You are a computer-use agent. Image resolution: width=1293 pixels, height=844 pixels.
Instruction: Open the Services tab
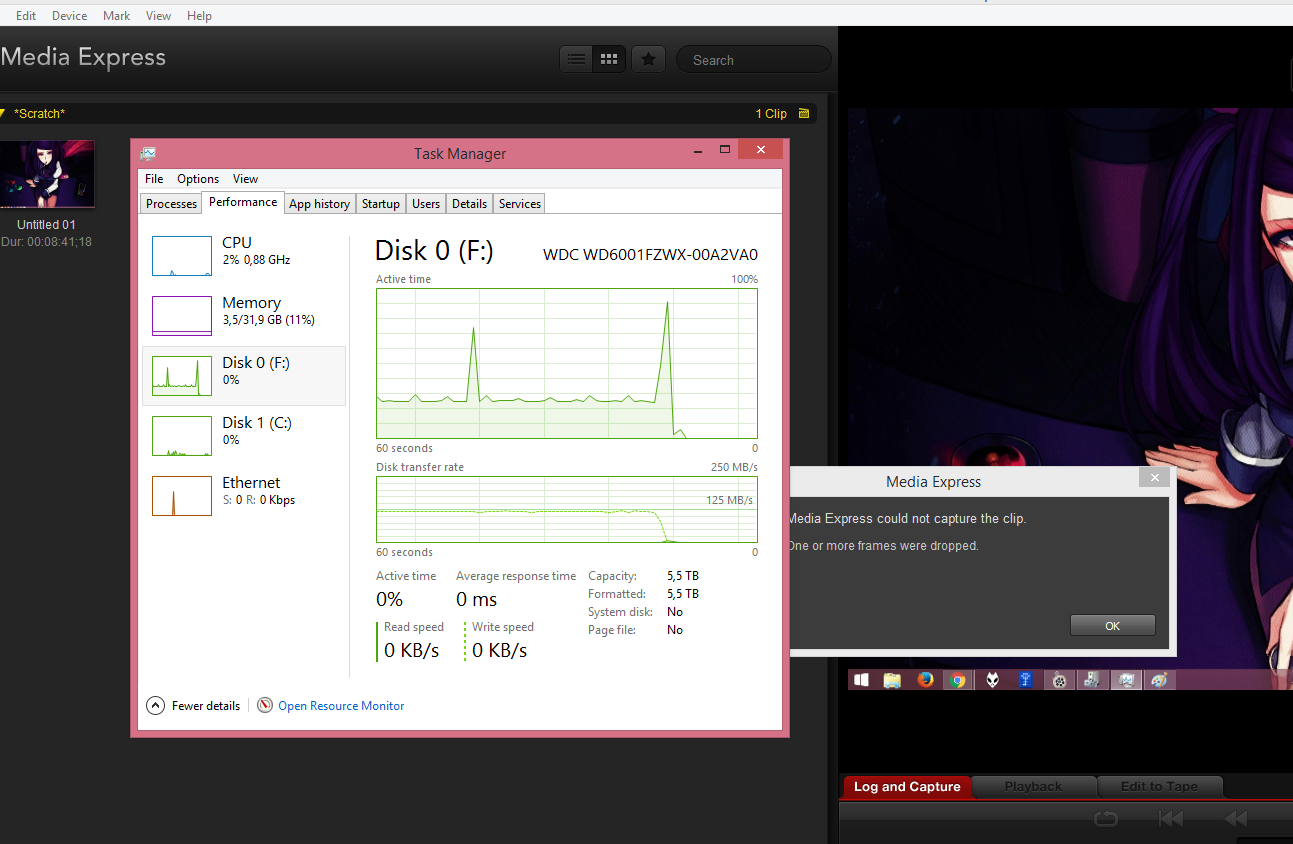point(520,204)
